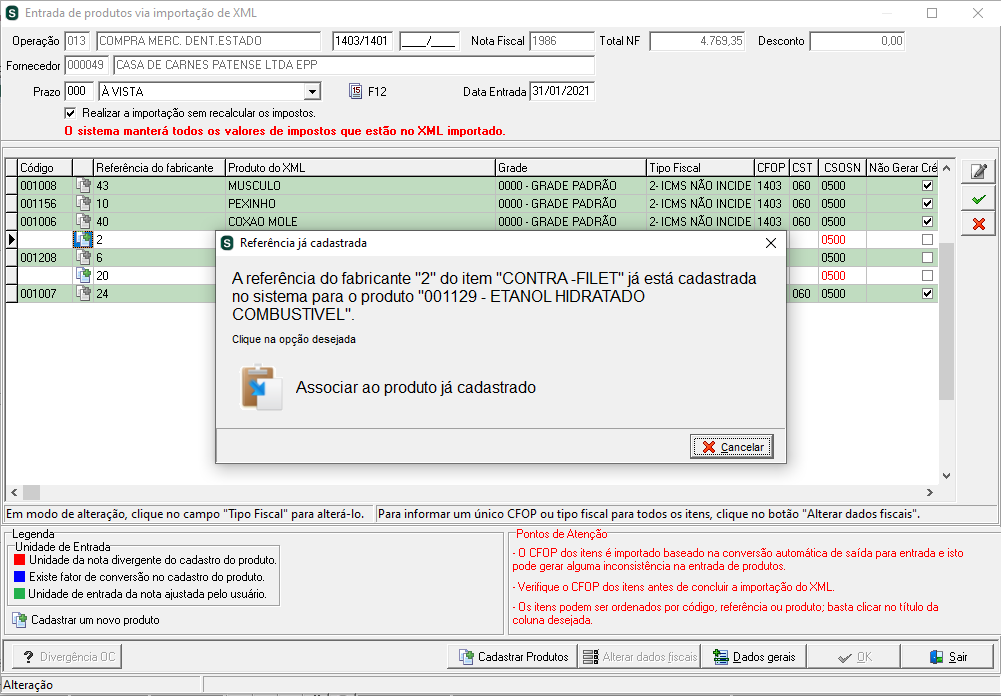1001x696 pixels.
Task: Click the copy icon in the 001007 row
Action: pos(83,294)
